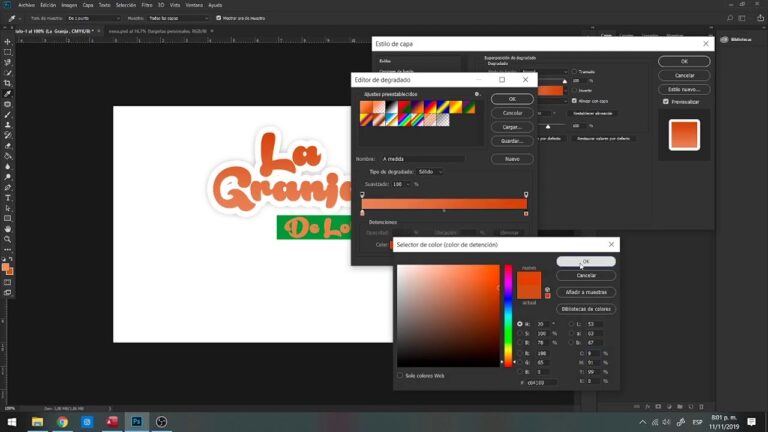
Task: Click the rainbow hue slider bar
Action: click(x=508, y=315)
